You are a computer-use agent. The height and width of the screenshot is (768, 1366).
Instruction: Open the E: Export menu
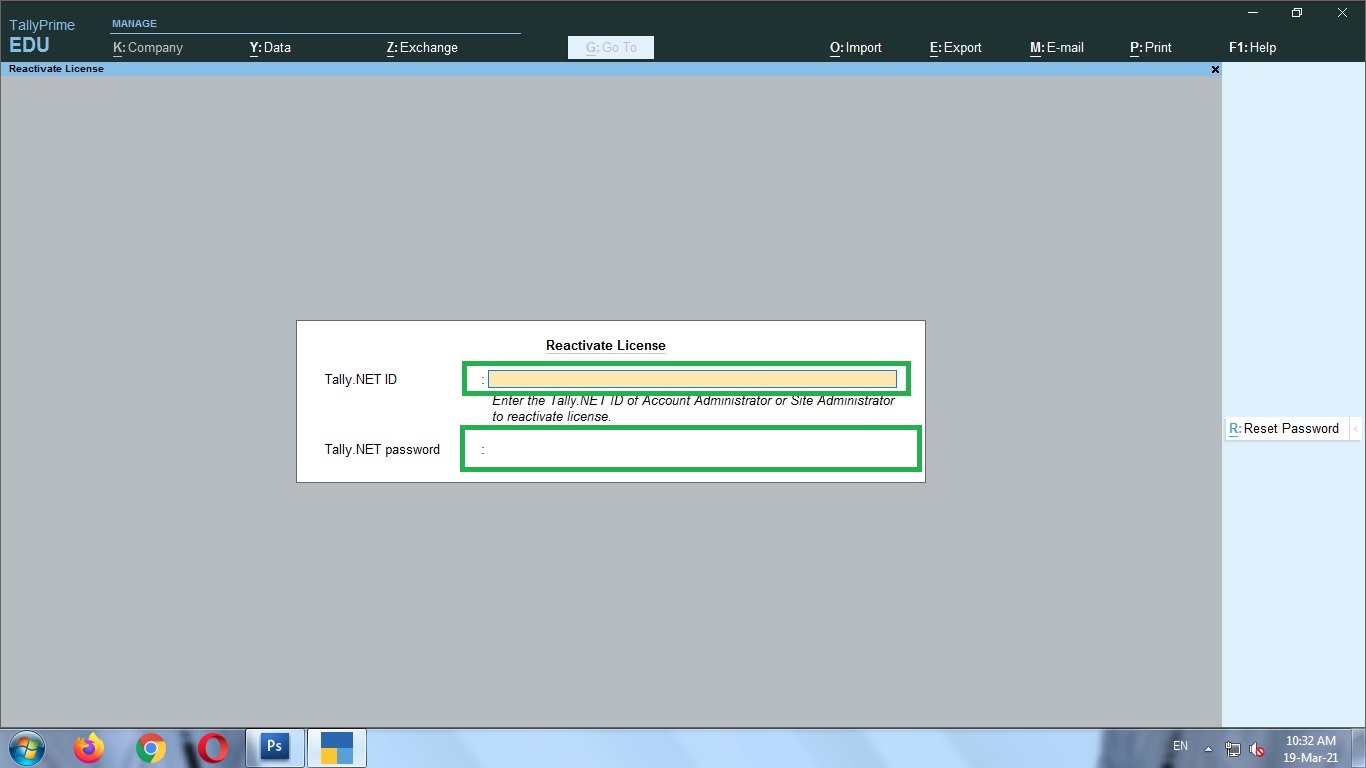coord(956,47)
